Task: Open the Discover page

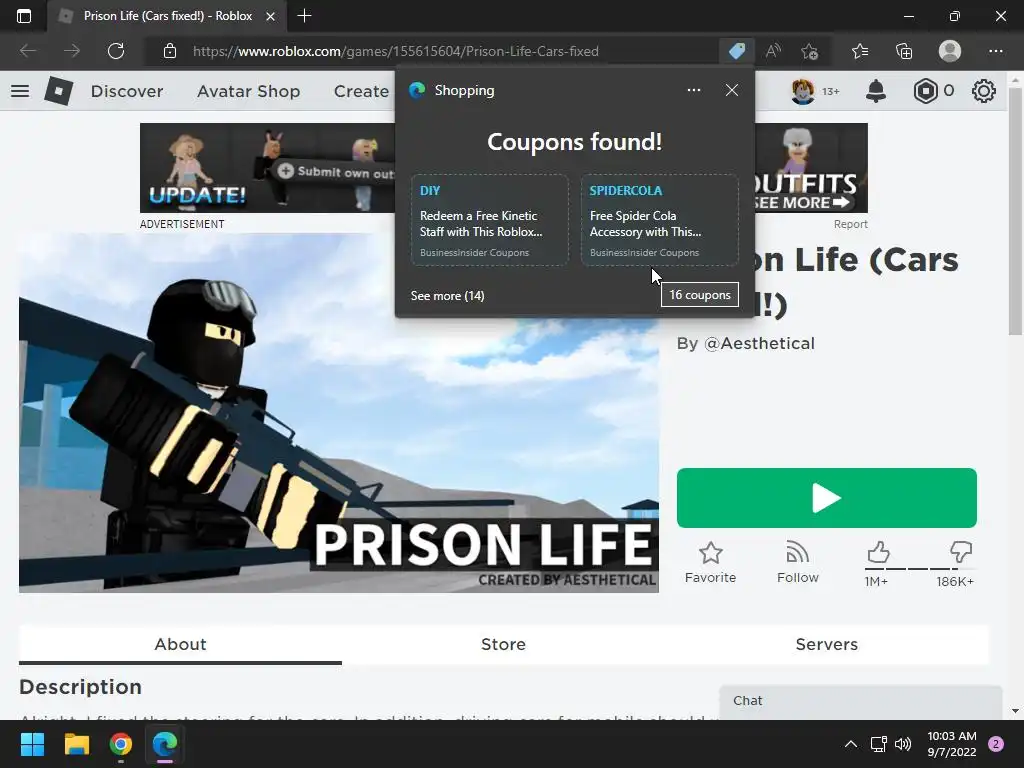Action: click(x=127, y=91)
